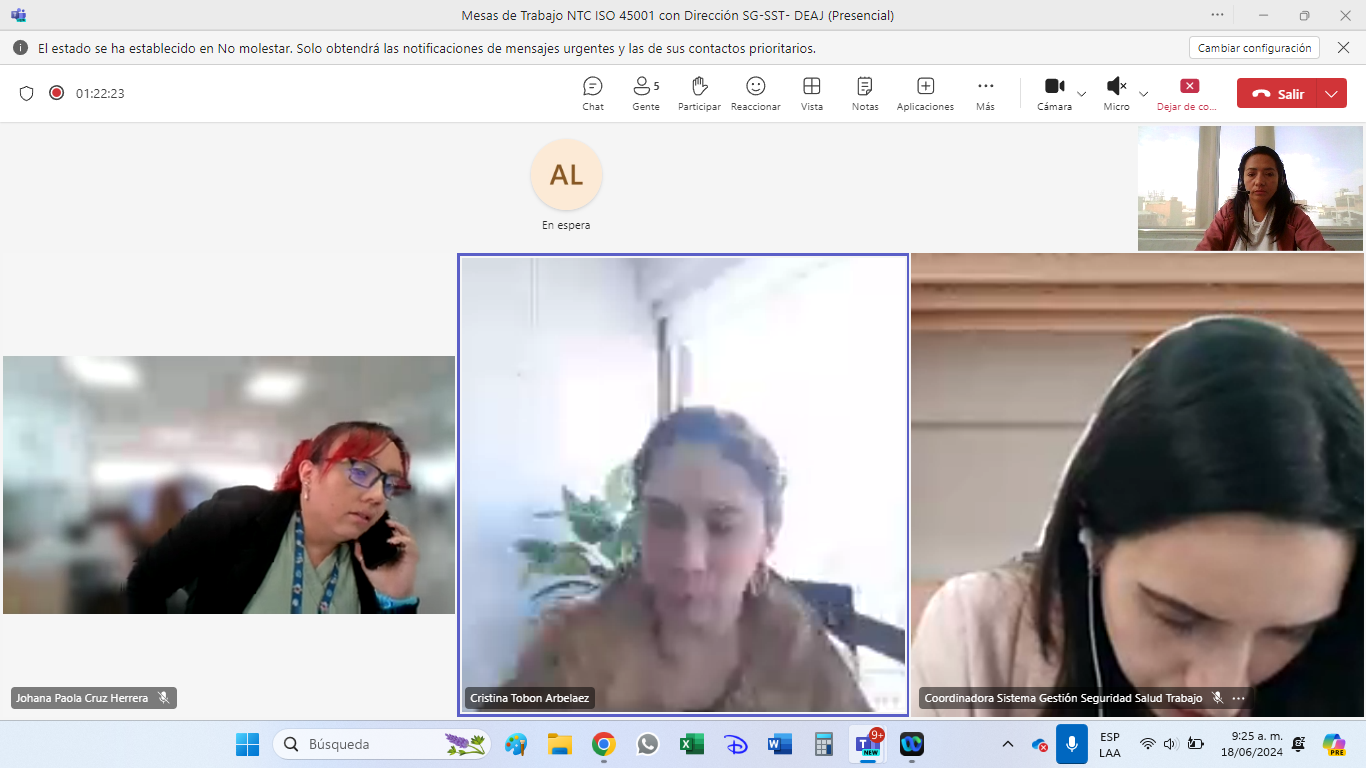Viewport: 1366px width, 768px height.
Task: Open Word from the taskbar
Action: click(x=779, y=744)
